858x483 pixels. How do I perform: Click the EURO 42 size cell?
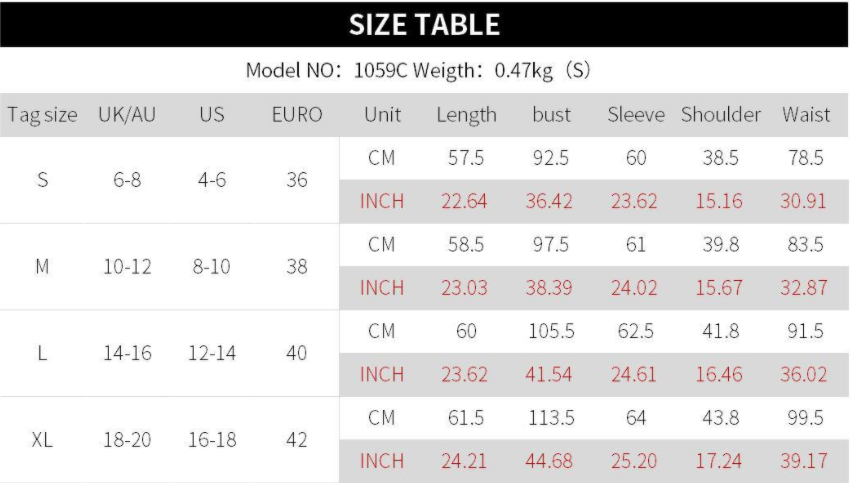tap(297, 440)
